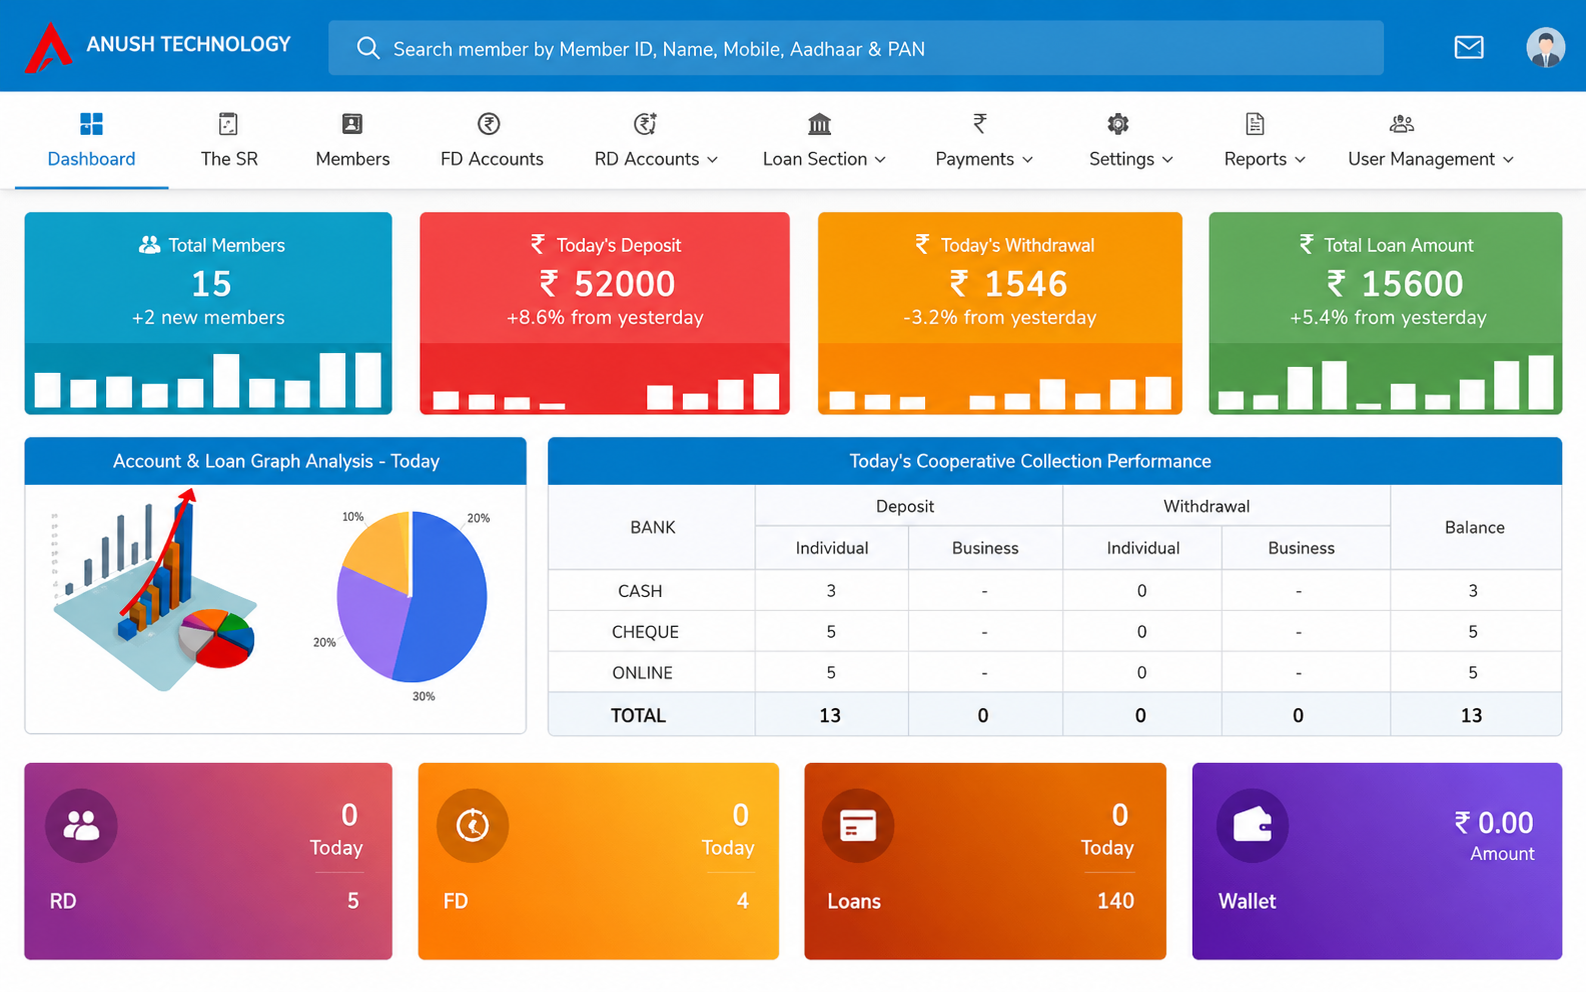1586x992 pixels.
Task: Expand the Loan Section dropdown chevron
Action: (880, 160)
